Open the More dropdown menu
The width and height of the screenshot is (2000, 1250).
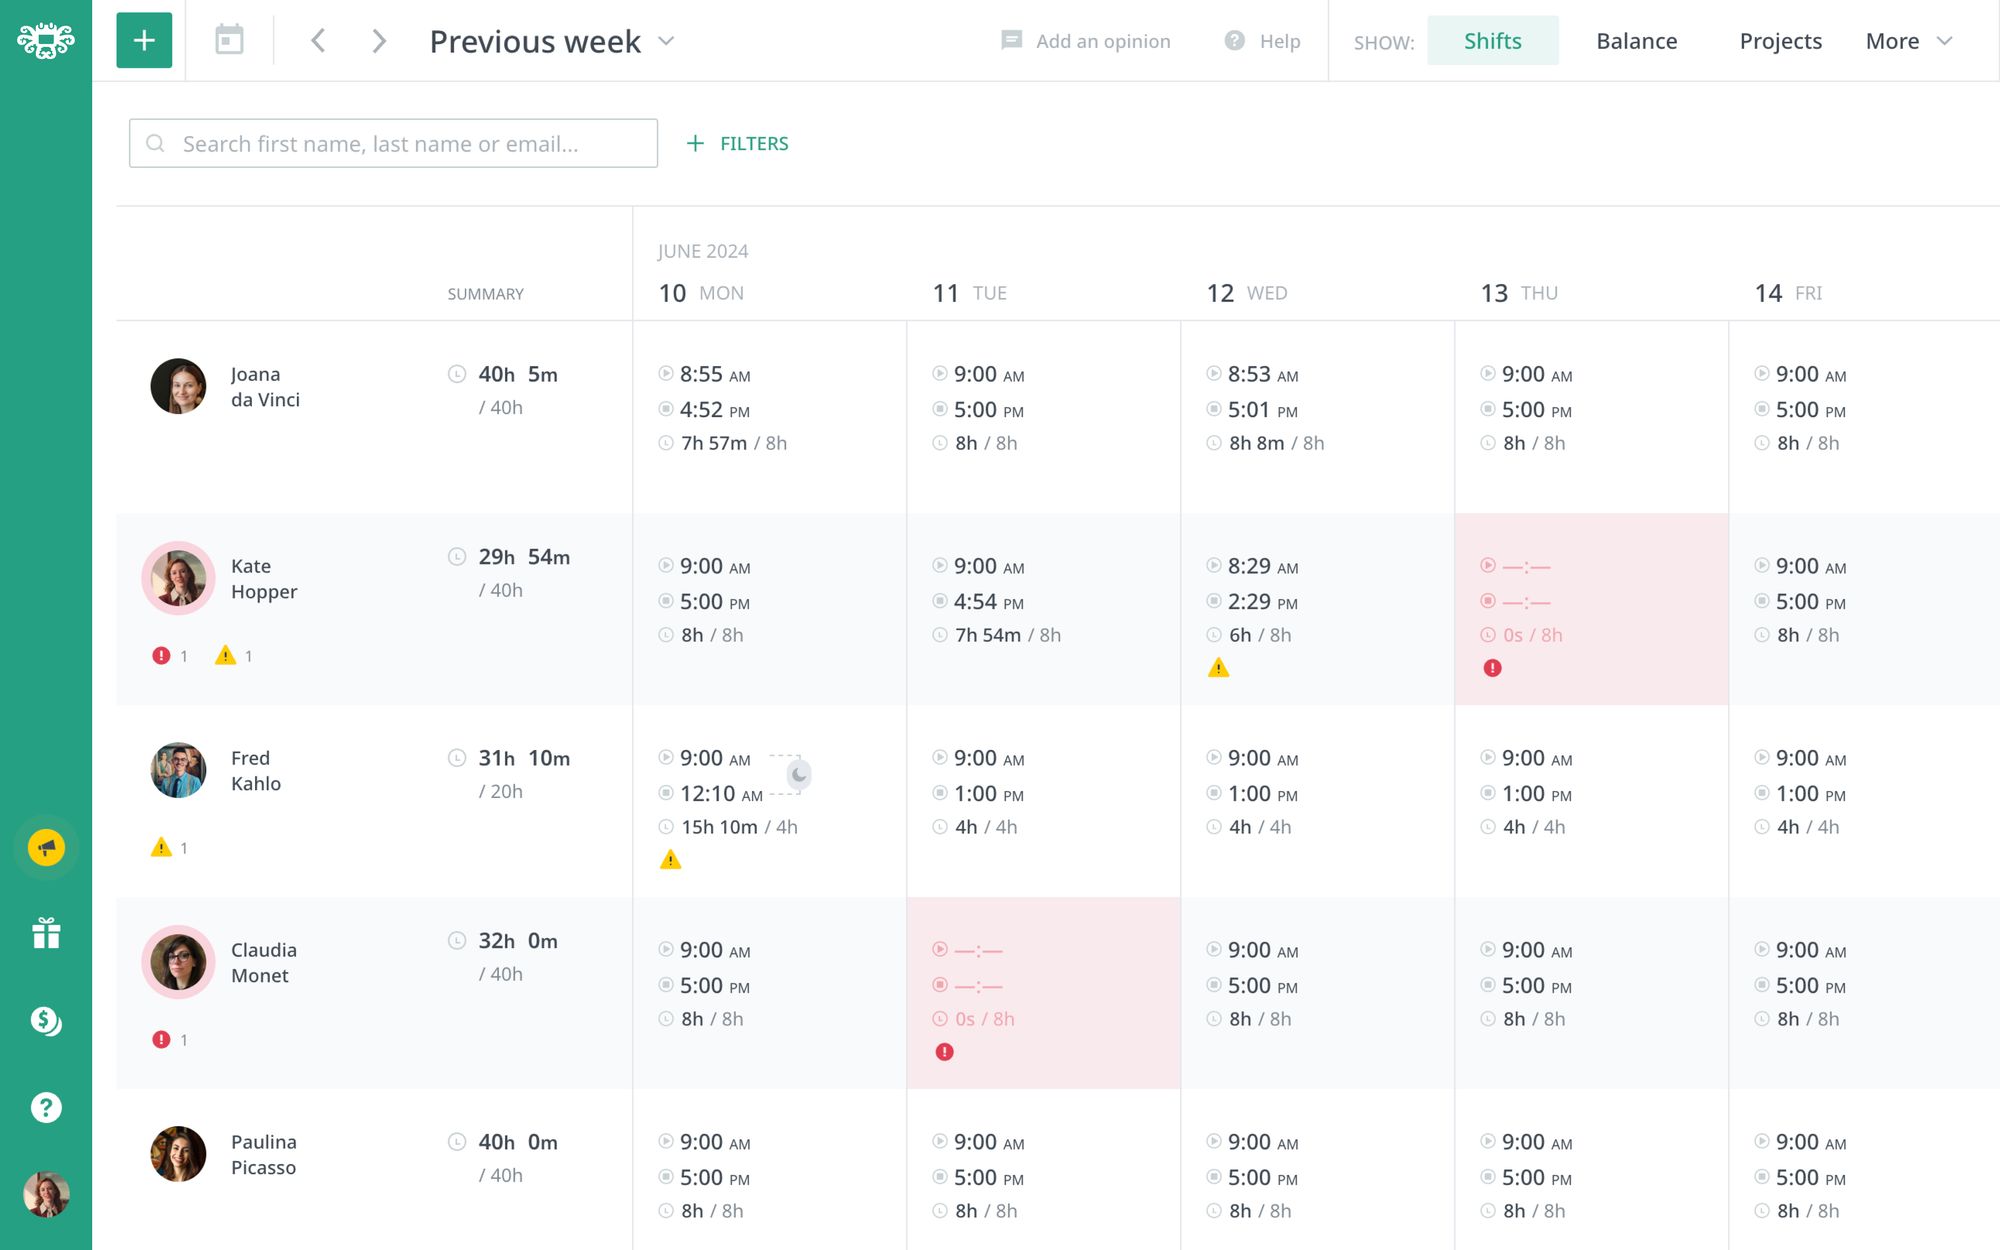1908,40
